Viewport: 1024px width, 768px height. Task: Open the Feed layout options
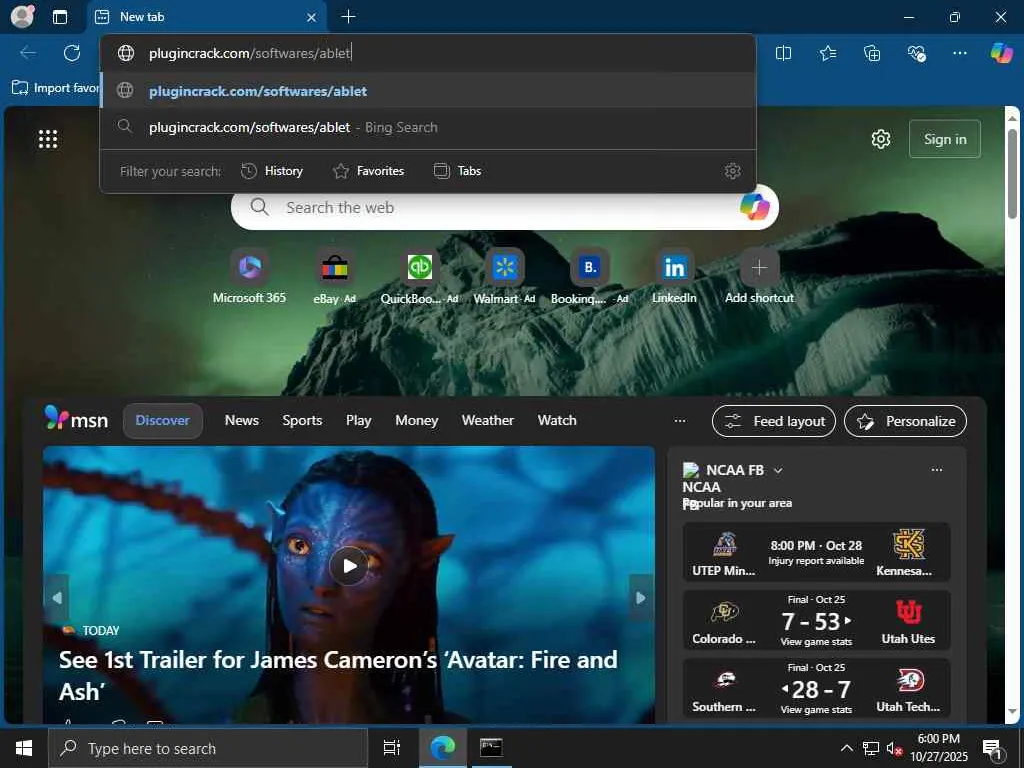click(x=774, y=421)
